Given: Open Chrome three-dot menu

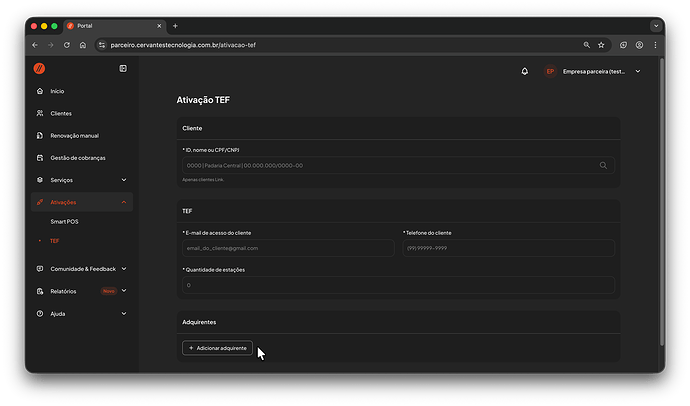Looking at the screenshot, I should 655,45.
